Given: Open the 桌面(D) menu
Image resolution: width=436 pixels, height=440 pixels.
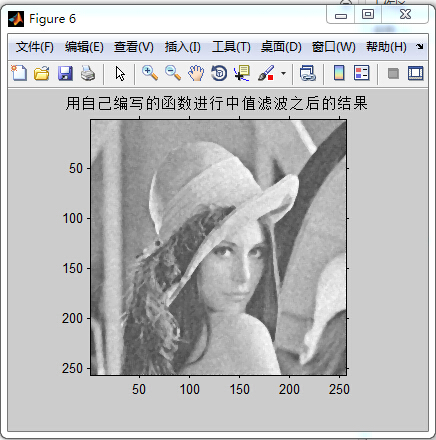Looking at the screenshot, I should point(281,47).
